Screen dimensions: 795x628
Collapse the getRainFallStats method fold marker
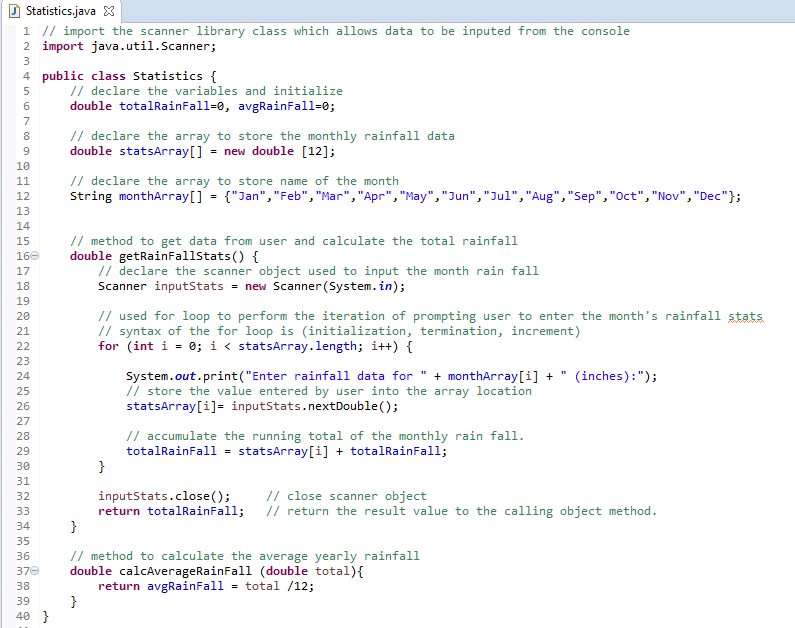(x=32, y=256)
